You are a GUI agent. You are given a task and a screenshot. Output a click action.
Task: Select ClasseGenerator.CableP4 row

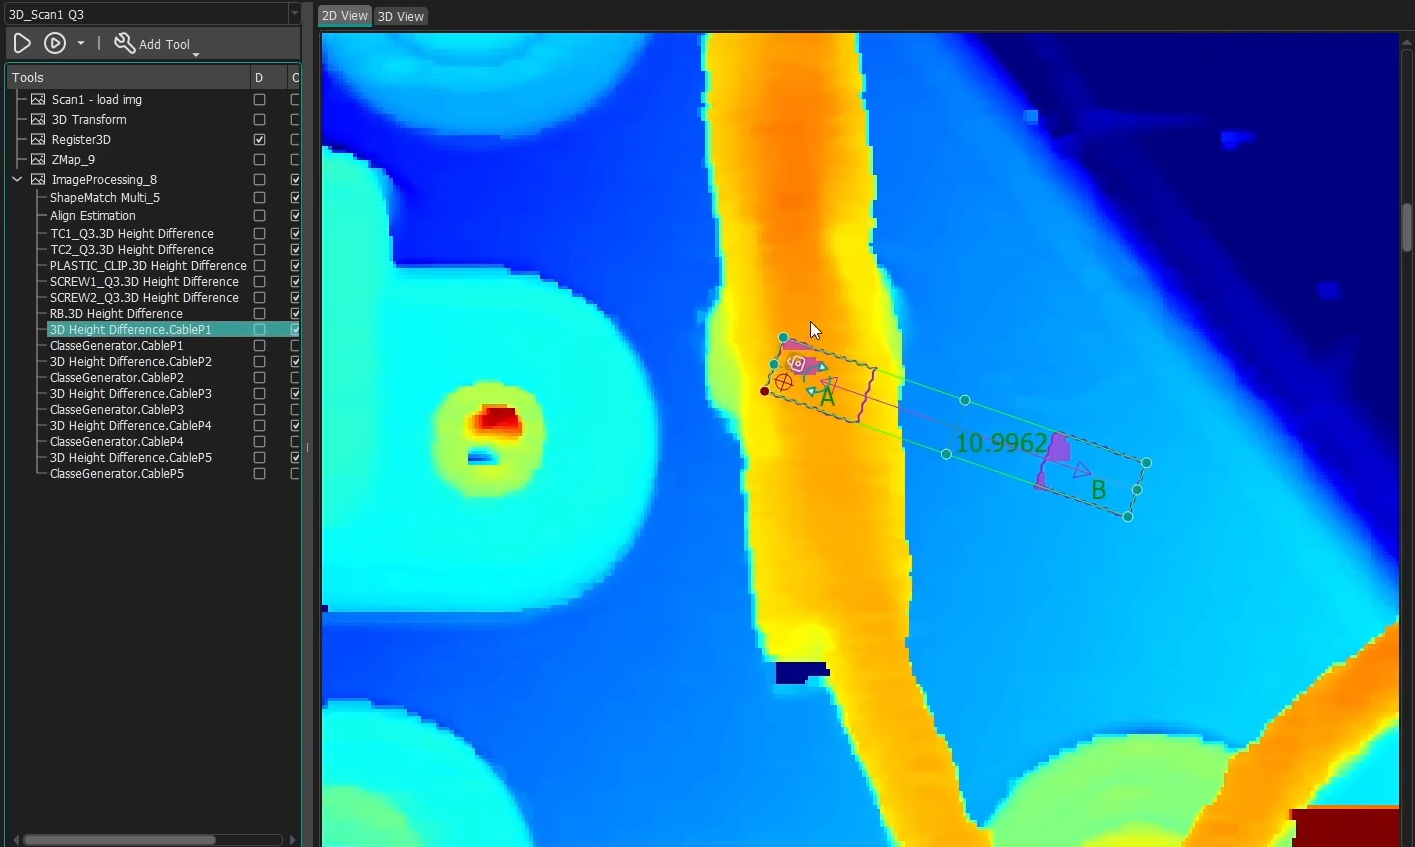click(x=117, y=442)
